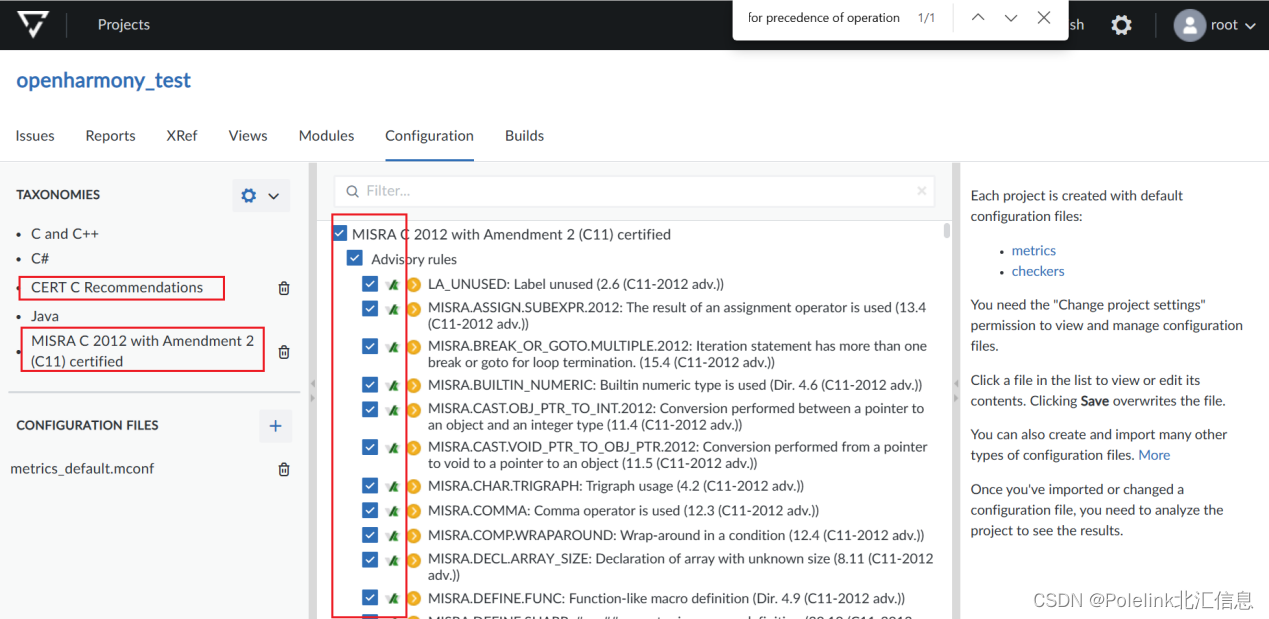Click the Klocwork logo icon
Viewport: 1269px width, 619px height.
[x=32, y=25]
